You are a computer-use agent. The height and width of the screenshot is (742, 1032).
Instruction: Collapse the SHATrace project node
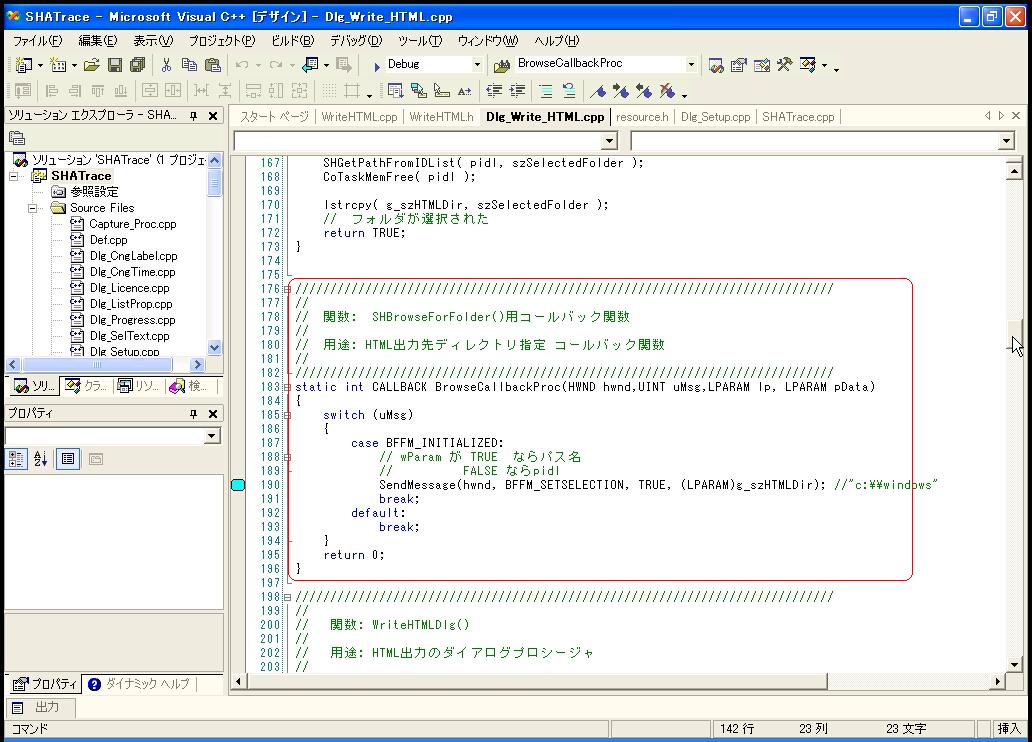[13, 176]
